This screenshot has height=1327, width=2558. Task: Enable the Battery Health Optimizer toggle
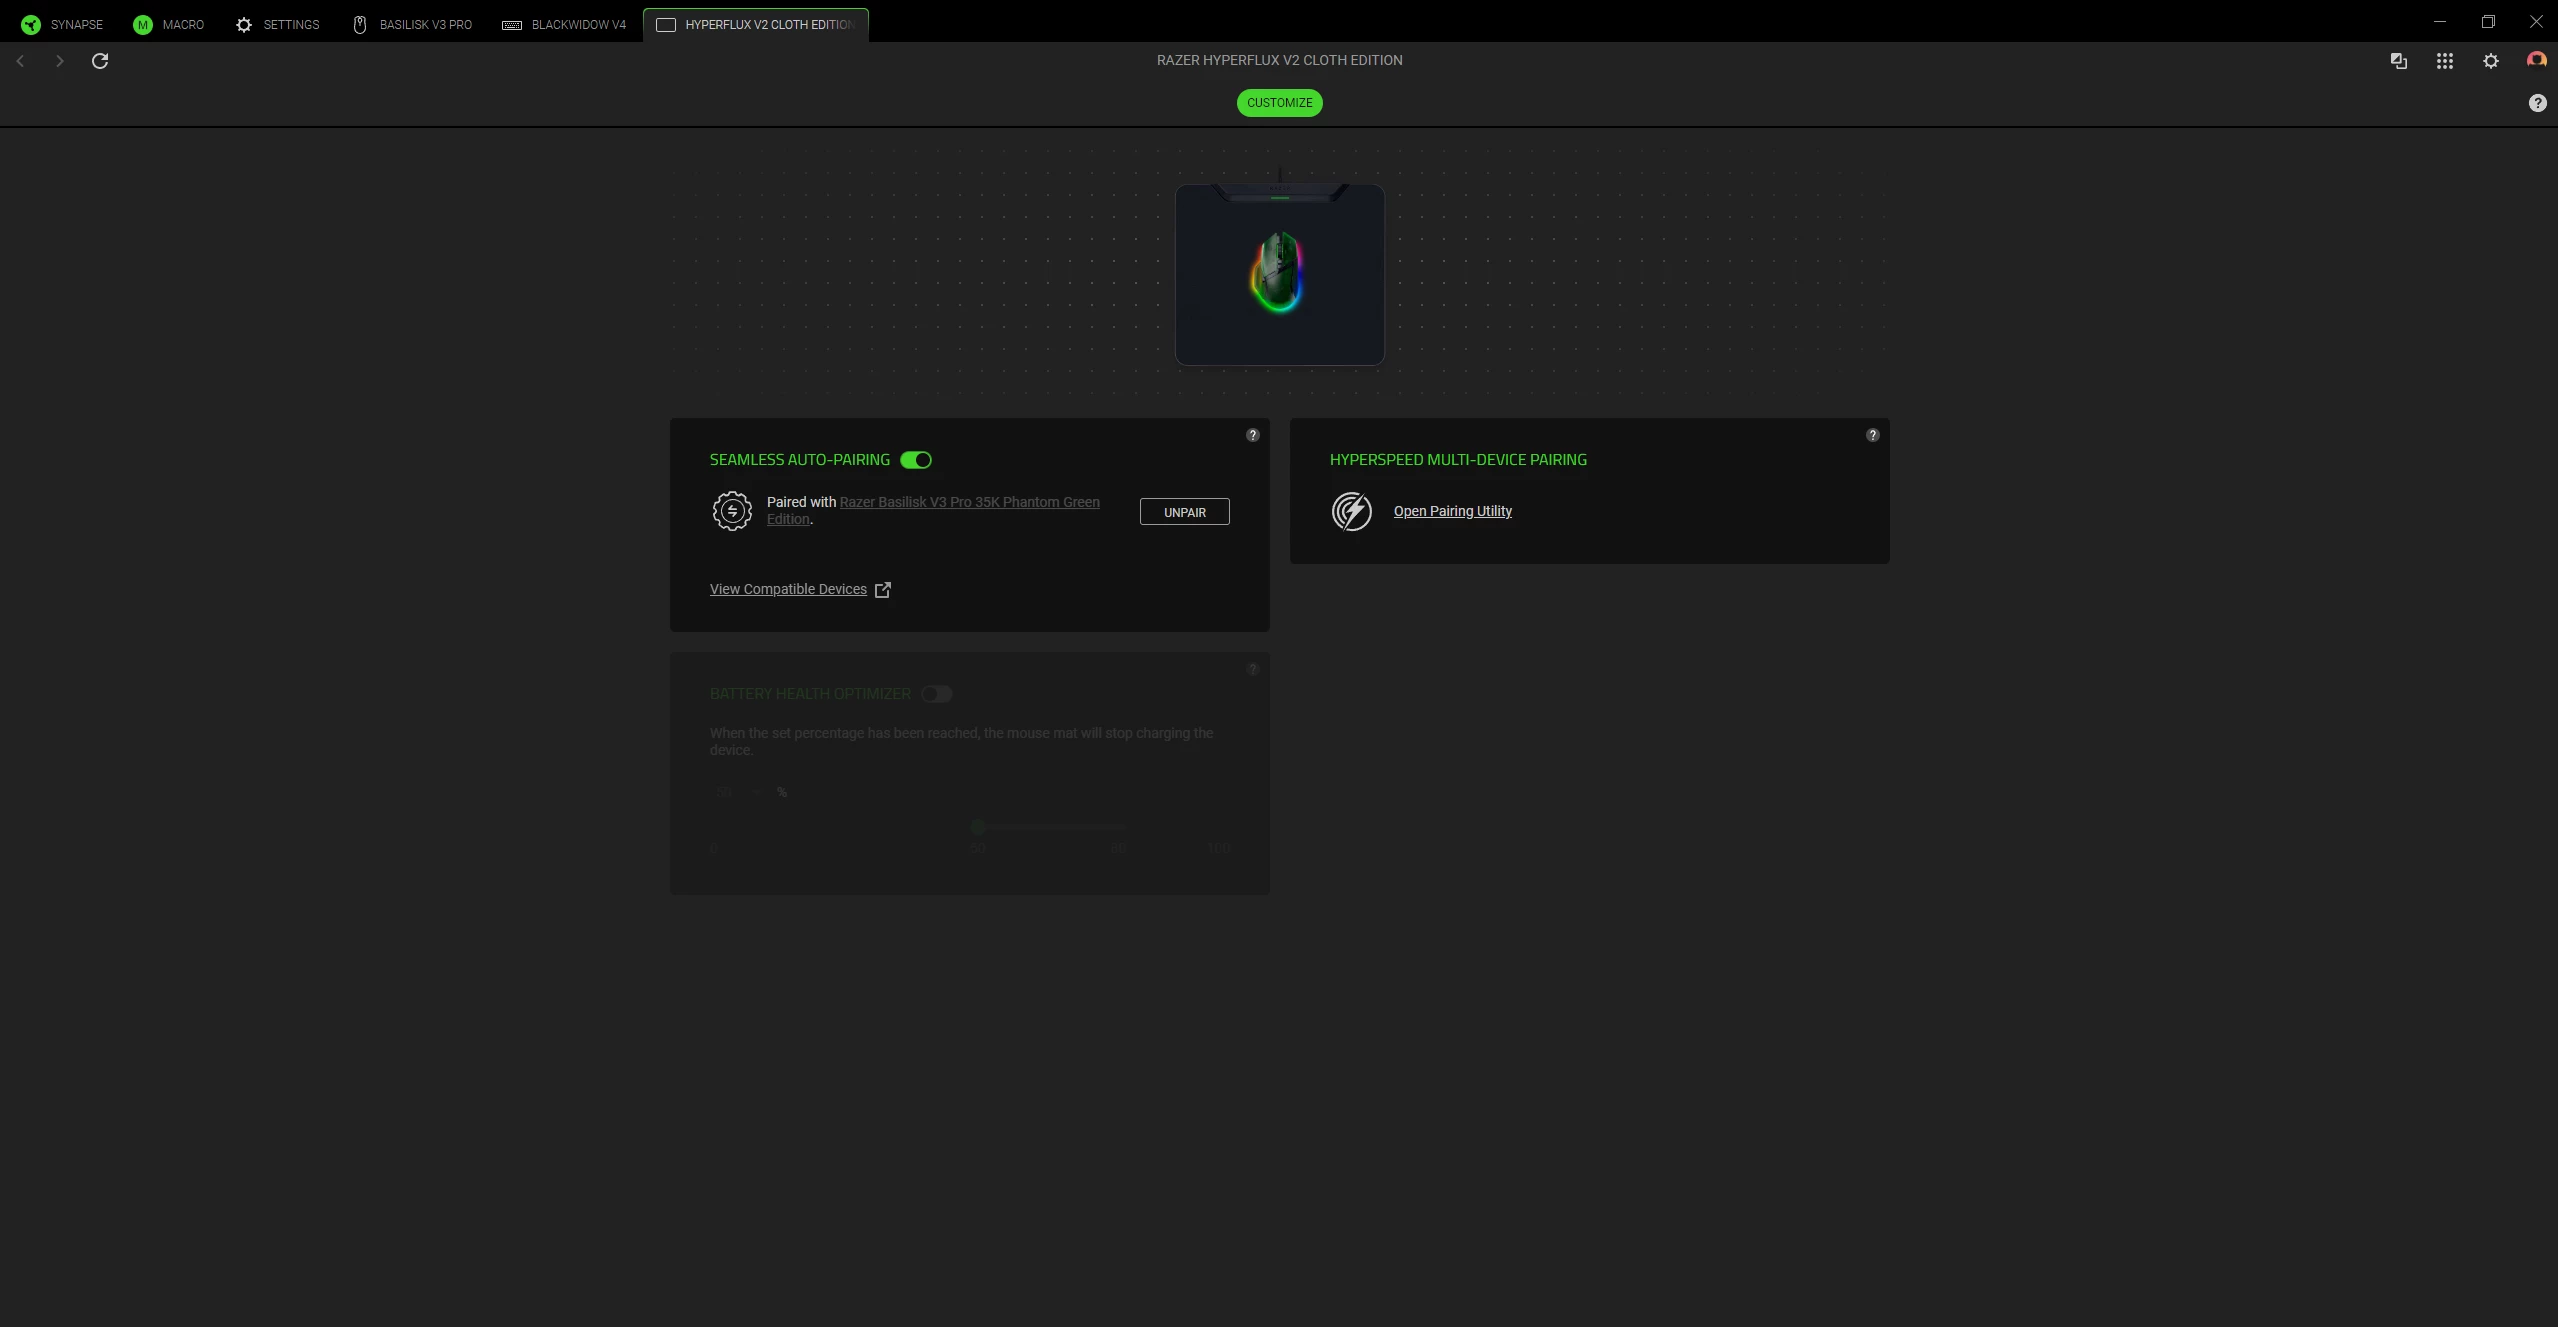pyautogui.click(x=937, y=694)
